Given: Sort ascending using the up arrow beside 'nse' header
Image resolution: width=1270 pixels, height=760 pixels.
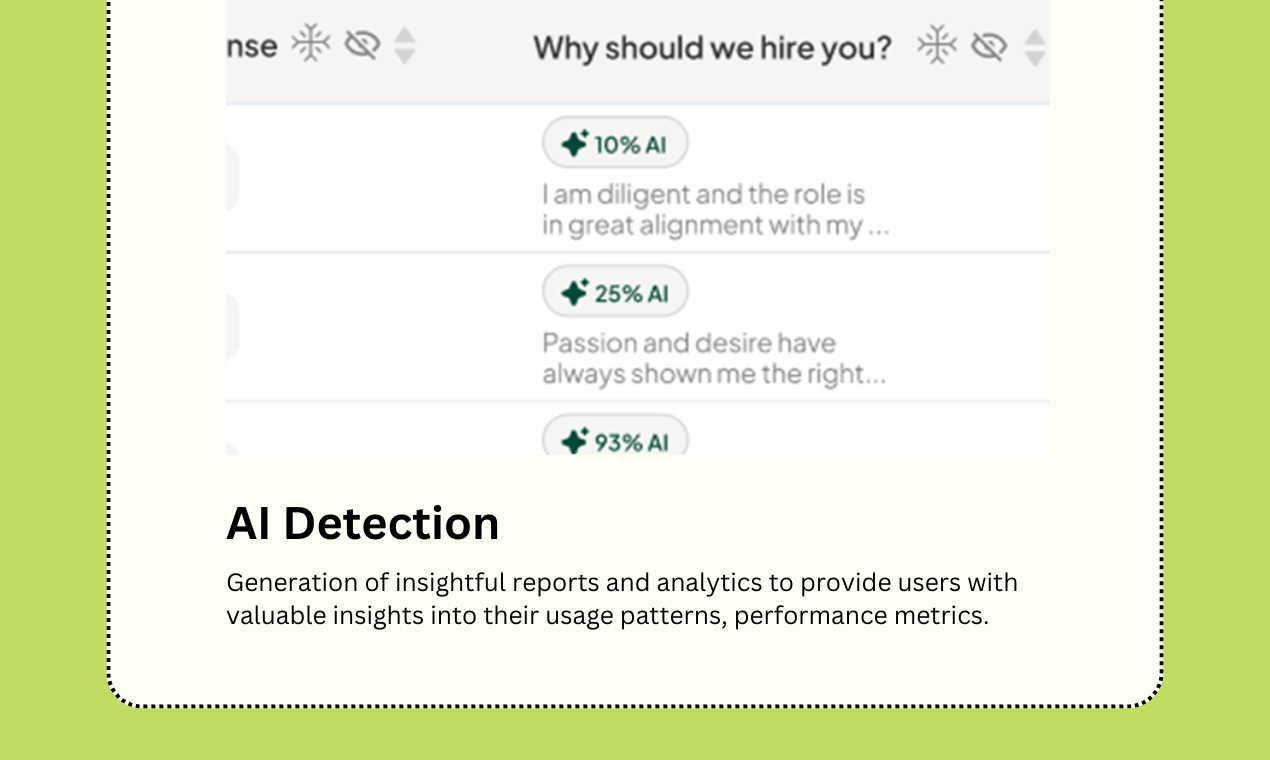Looking at the screenshot, I should tap(404, 35).
